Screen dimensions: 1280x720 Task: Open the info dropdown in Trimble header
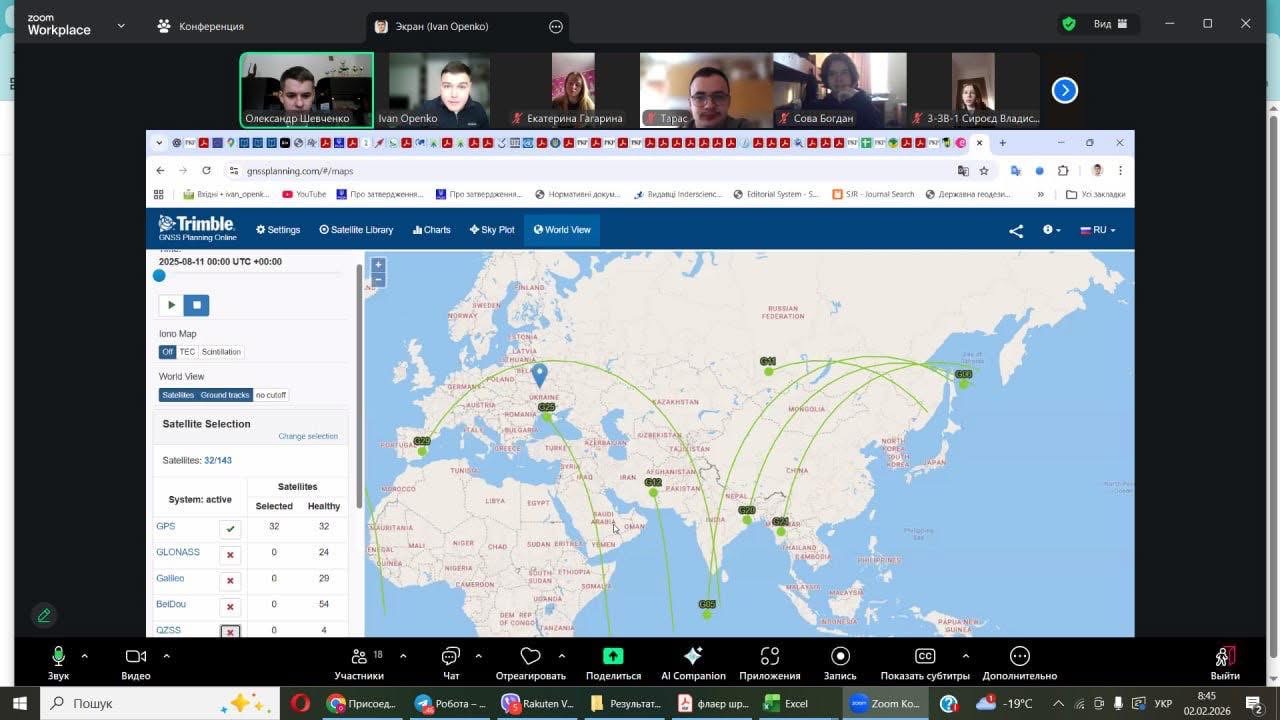[x=1051, y=230]
